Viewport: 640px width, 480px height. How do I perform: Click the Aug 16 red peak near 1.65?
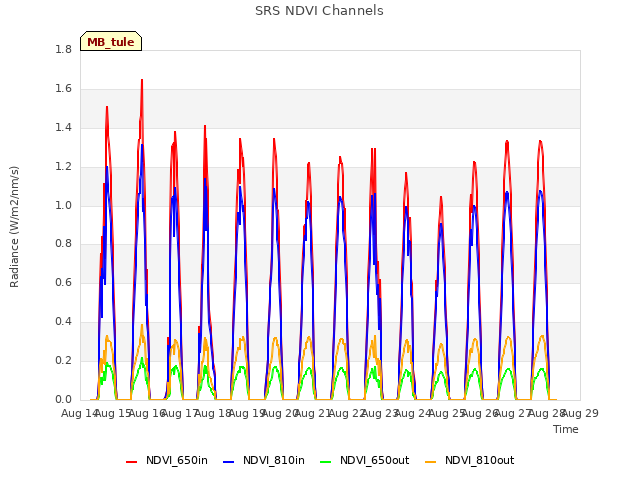pos(142,80)
